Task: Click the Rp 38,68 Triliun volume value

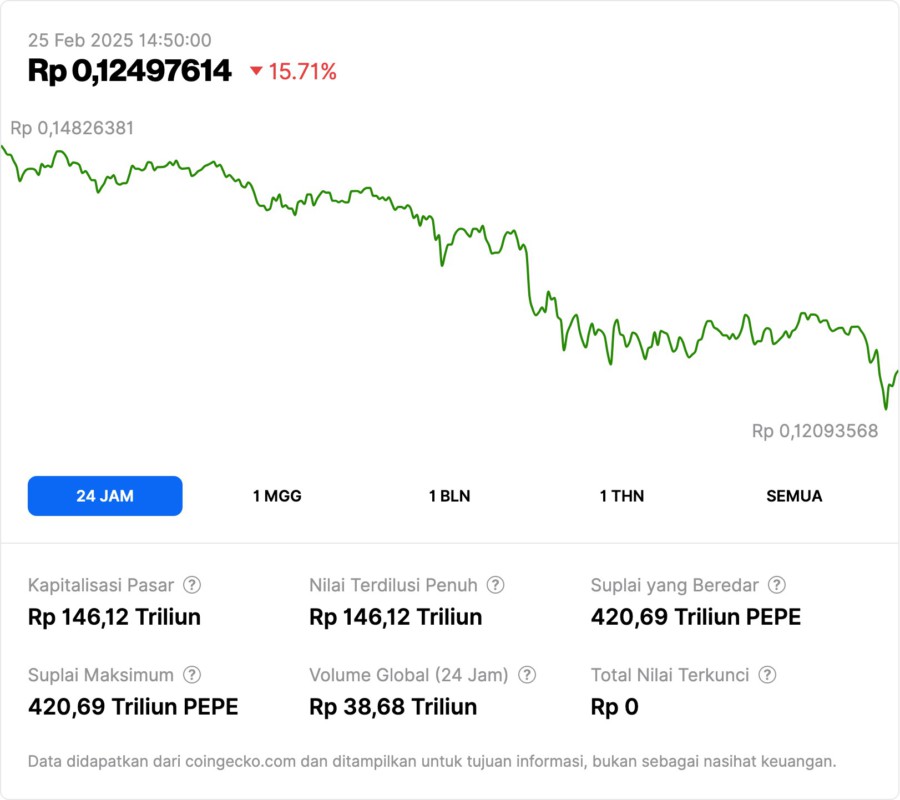Action: (393, 707)
